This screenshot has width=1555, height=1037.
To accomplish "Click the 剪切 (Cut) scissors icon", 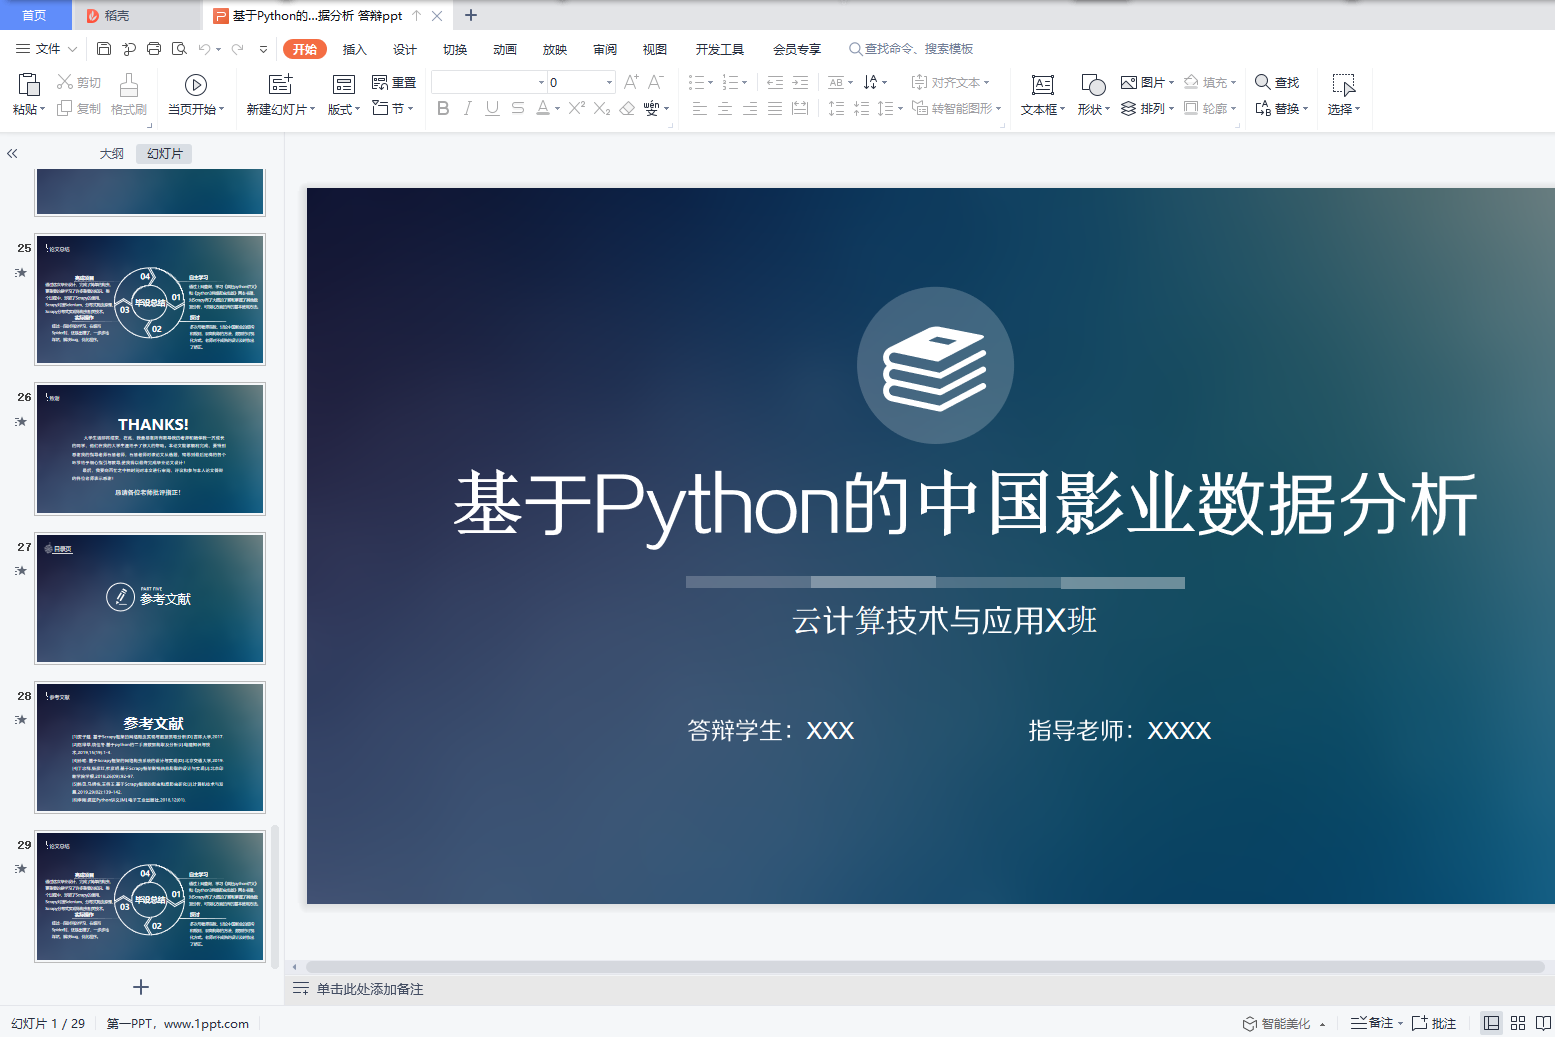I will tap(65, 82).
